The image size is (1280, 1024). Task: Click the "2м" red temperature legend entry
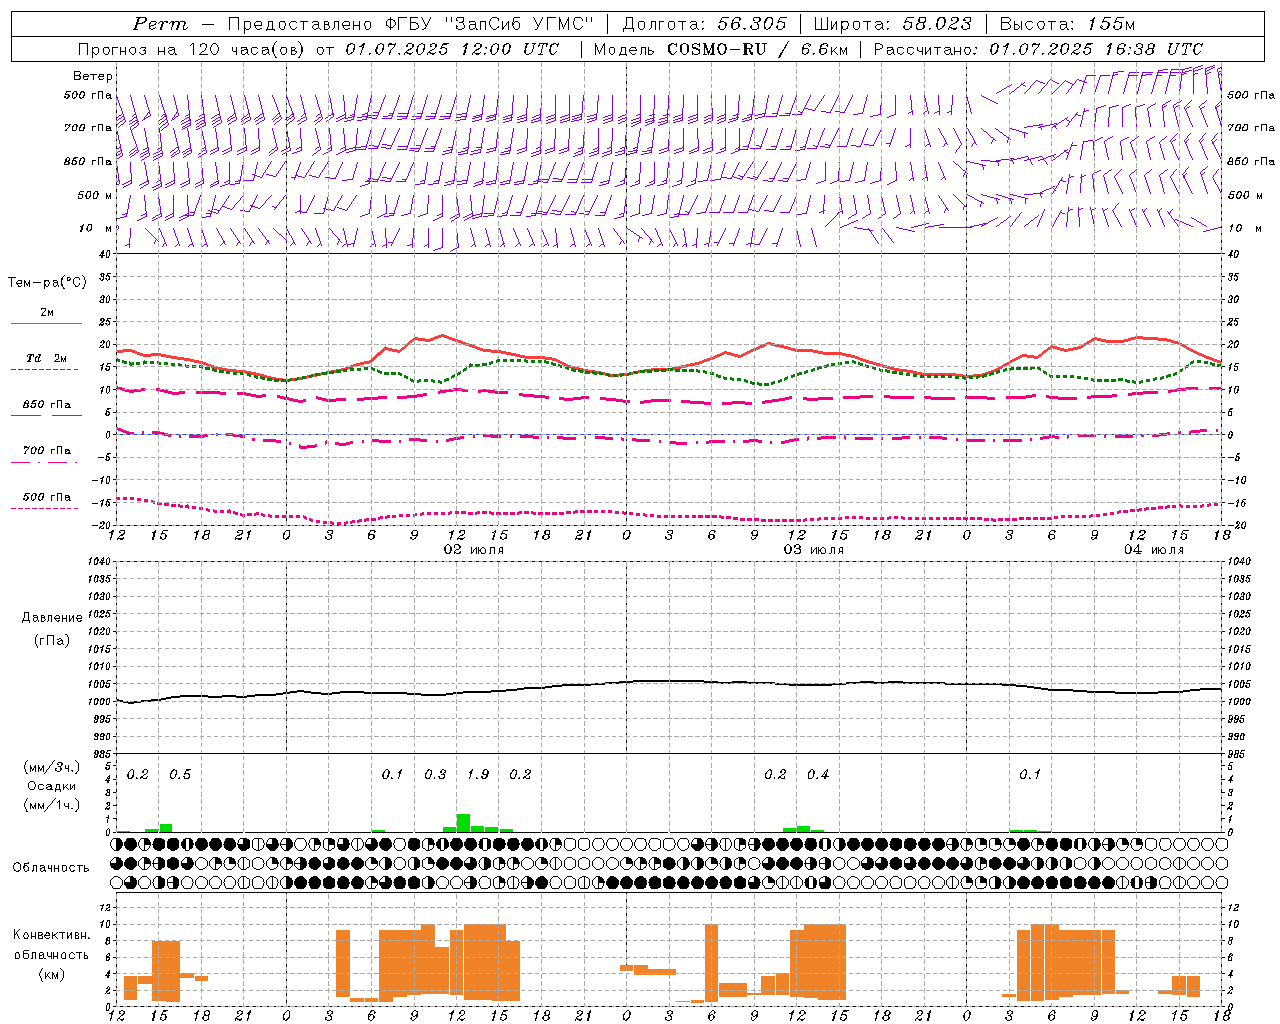point(47,313)
